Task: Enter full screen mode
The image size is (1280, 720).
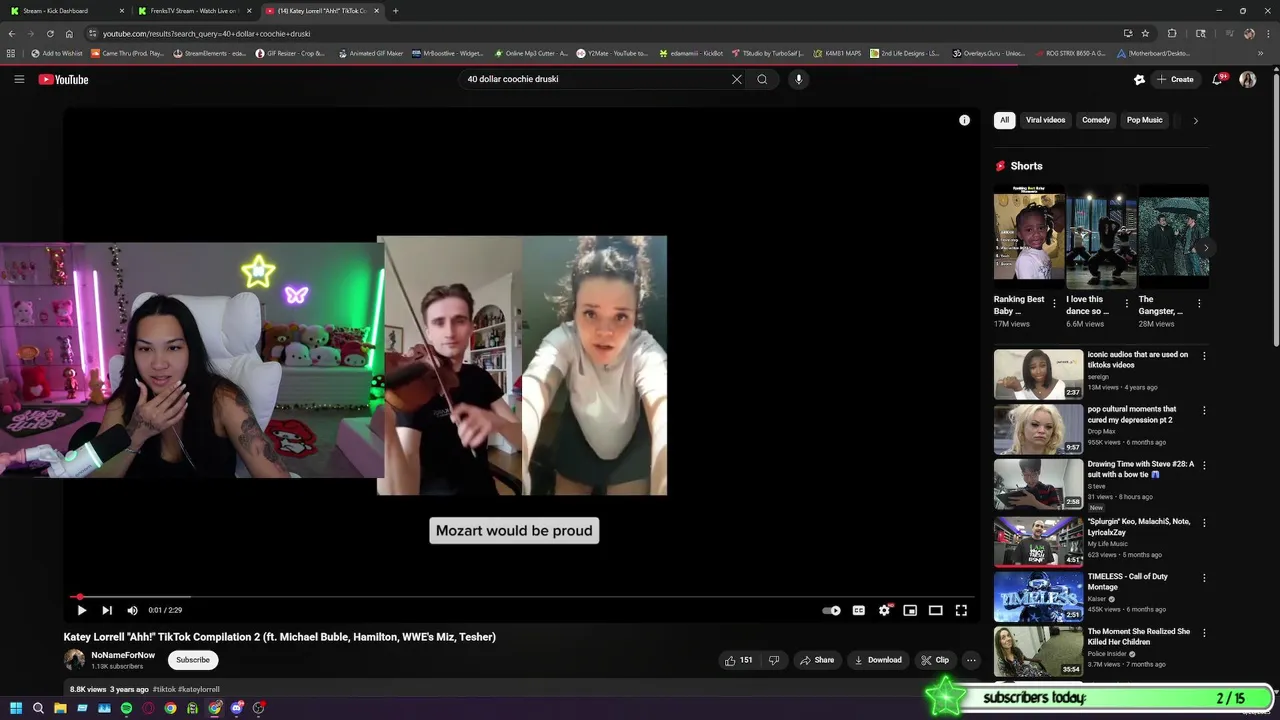Action: [961, 610]
